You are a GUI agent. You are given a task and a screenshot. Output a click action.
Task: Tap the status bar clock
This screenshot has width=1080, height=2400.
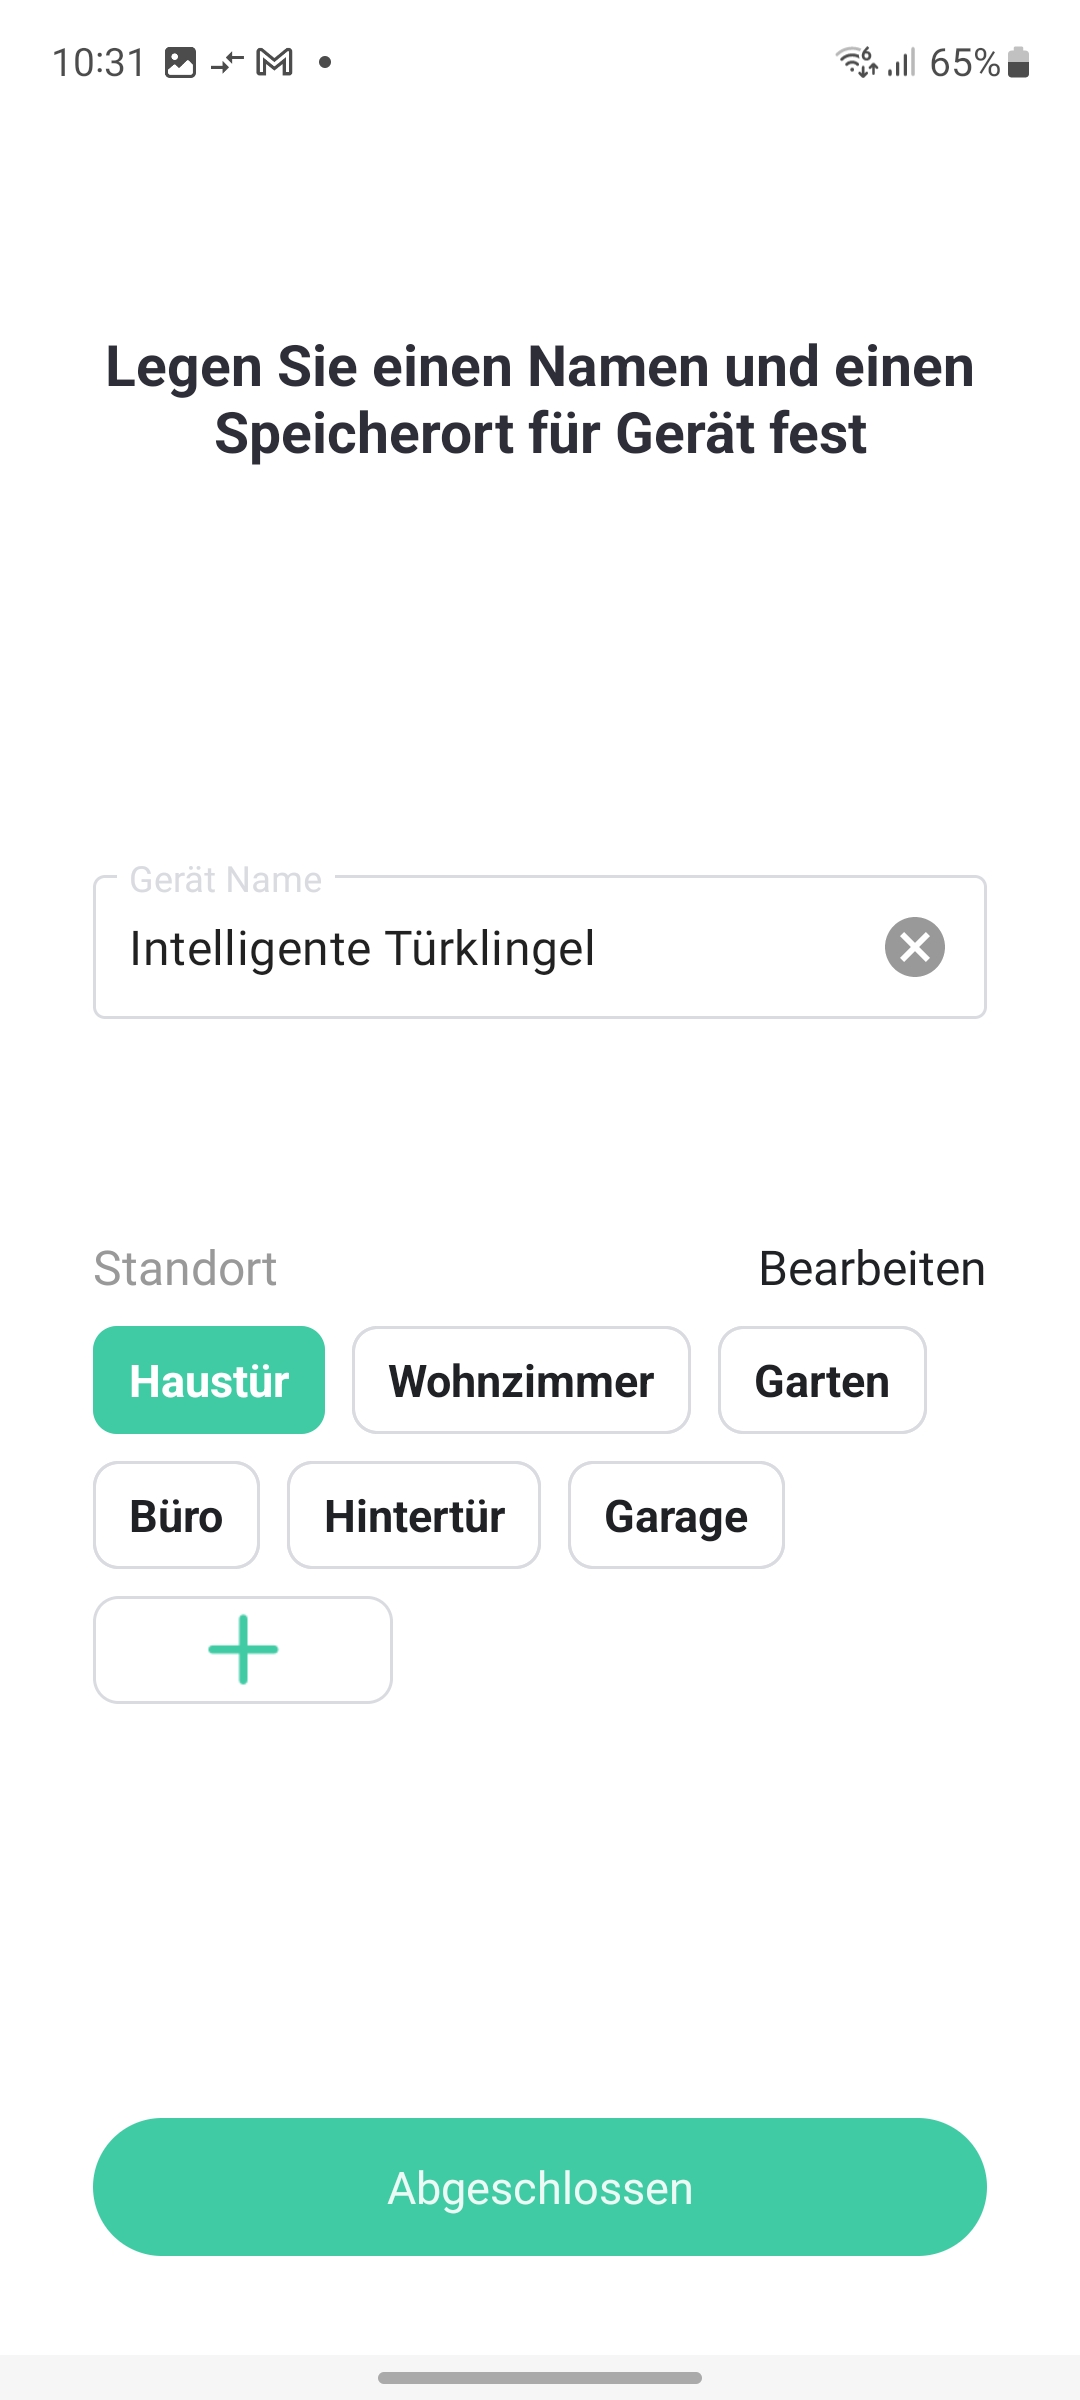point(99,63)
